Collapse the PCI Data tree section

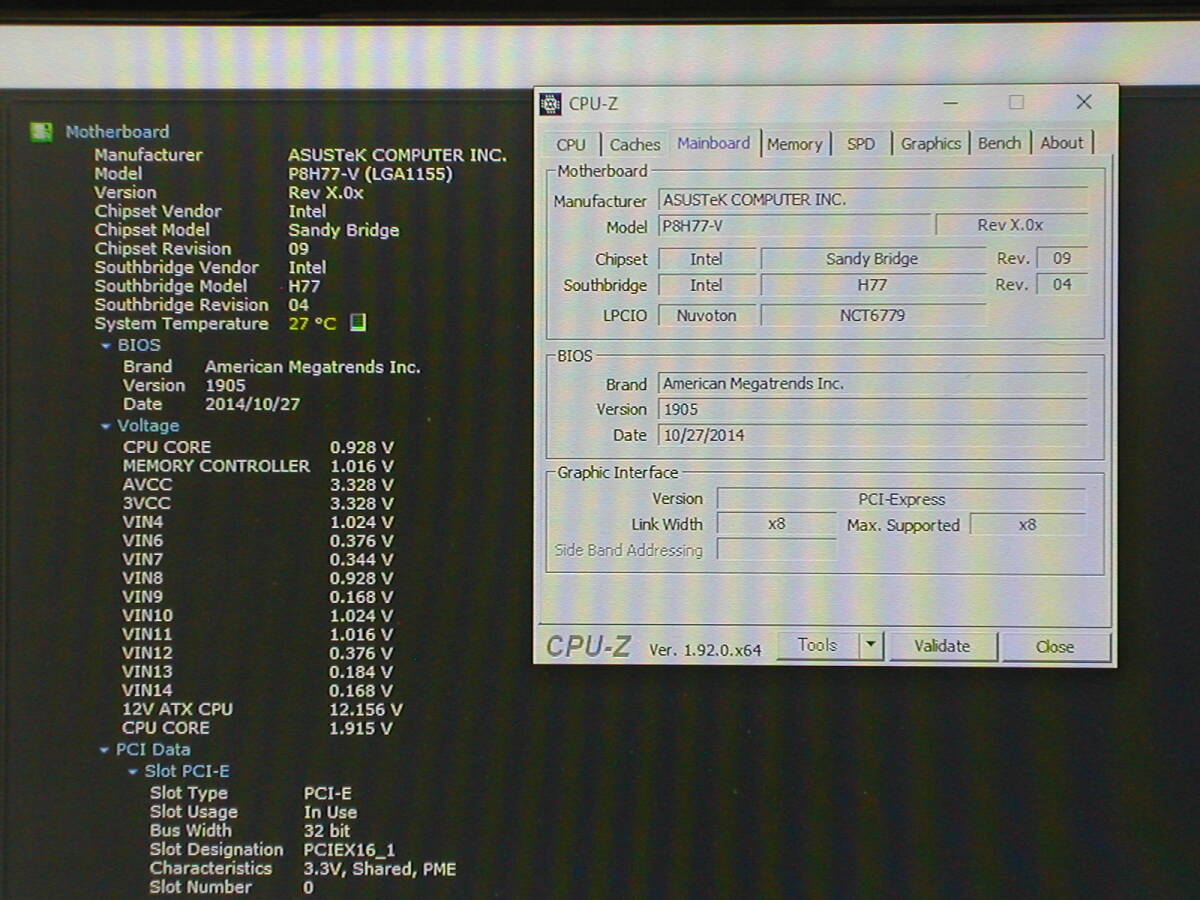pos(105,750)
